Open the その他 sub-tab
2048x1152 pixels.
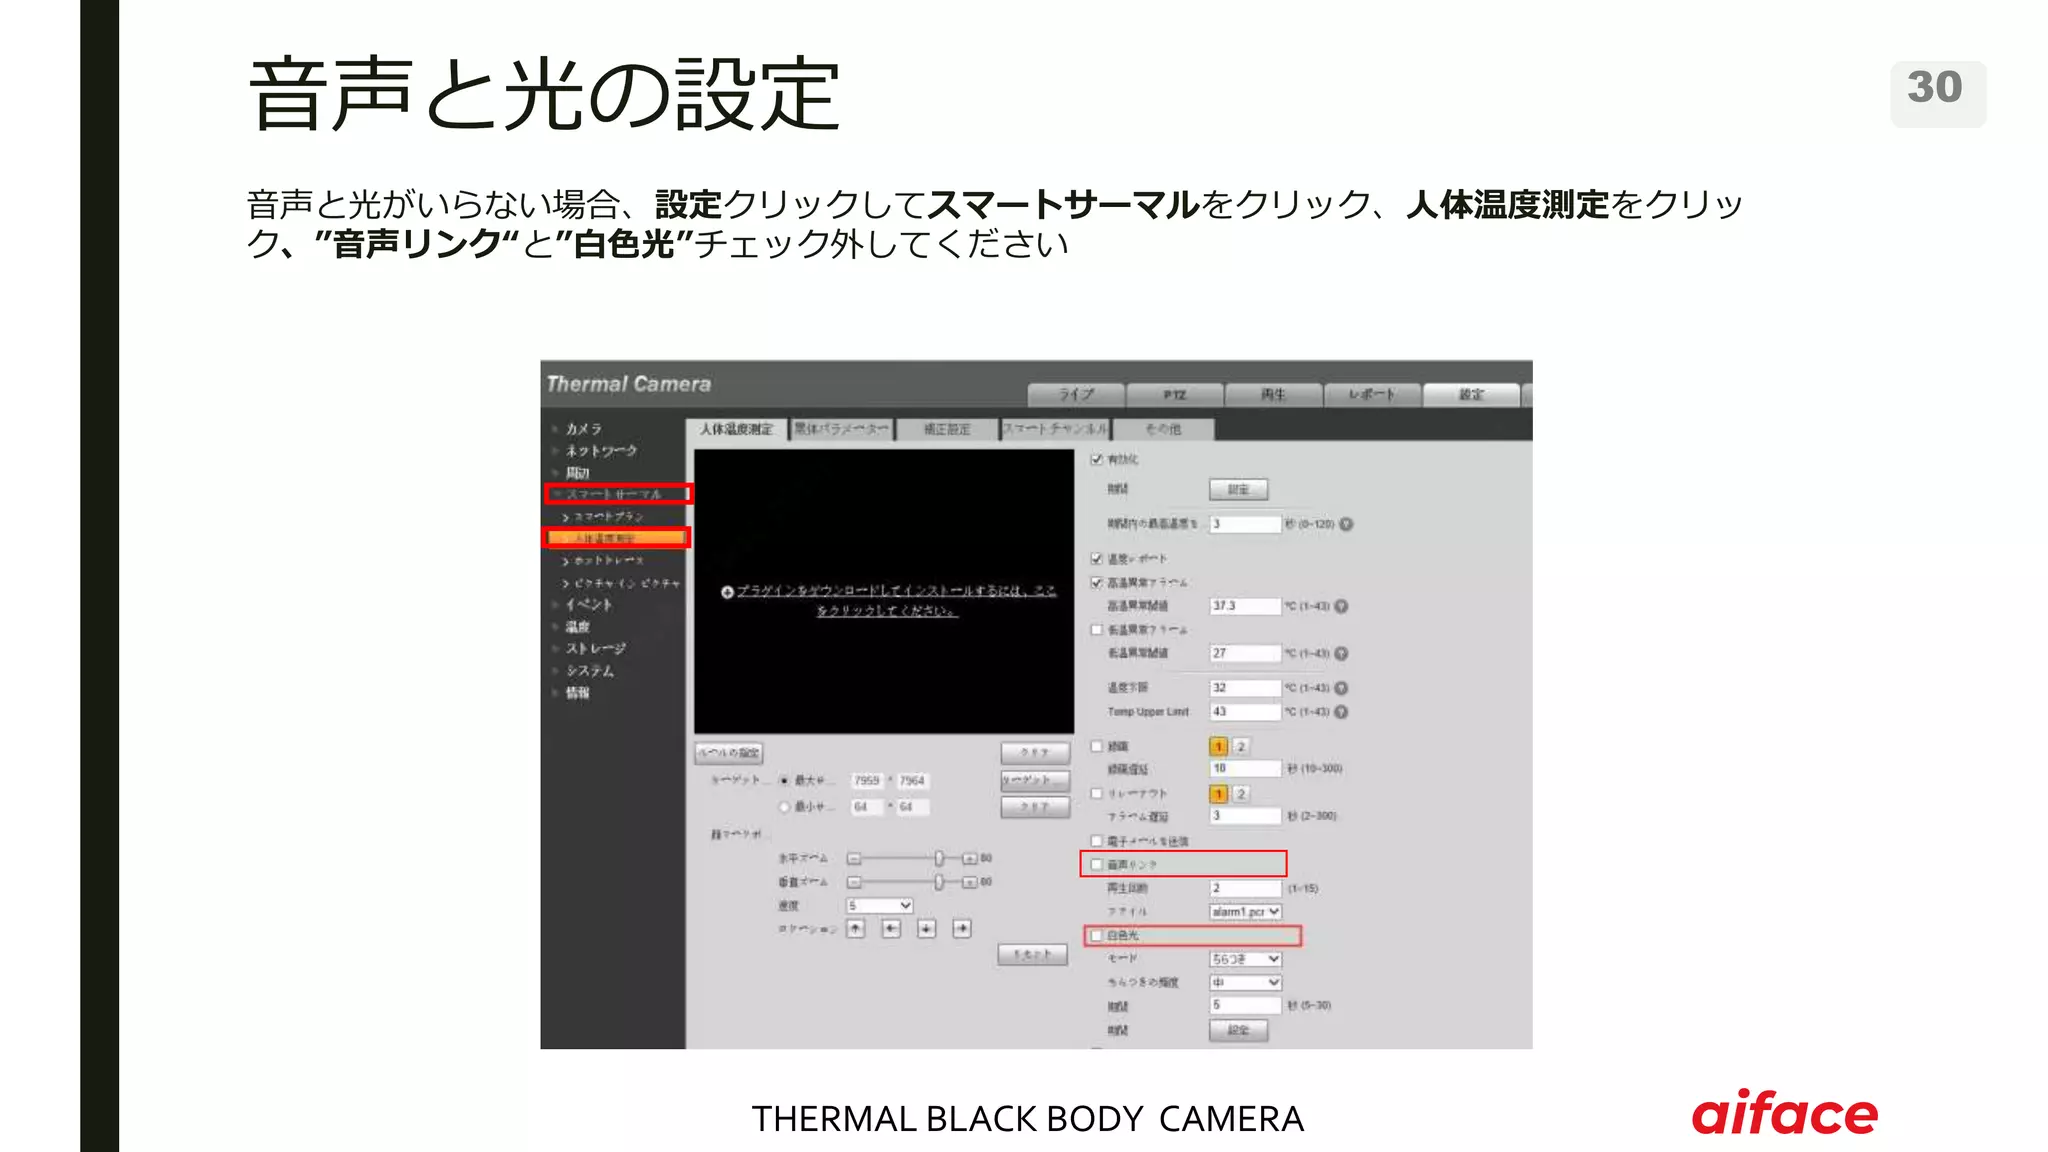click(x=1163, y=429)
